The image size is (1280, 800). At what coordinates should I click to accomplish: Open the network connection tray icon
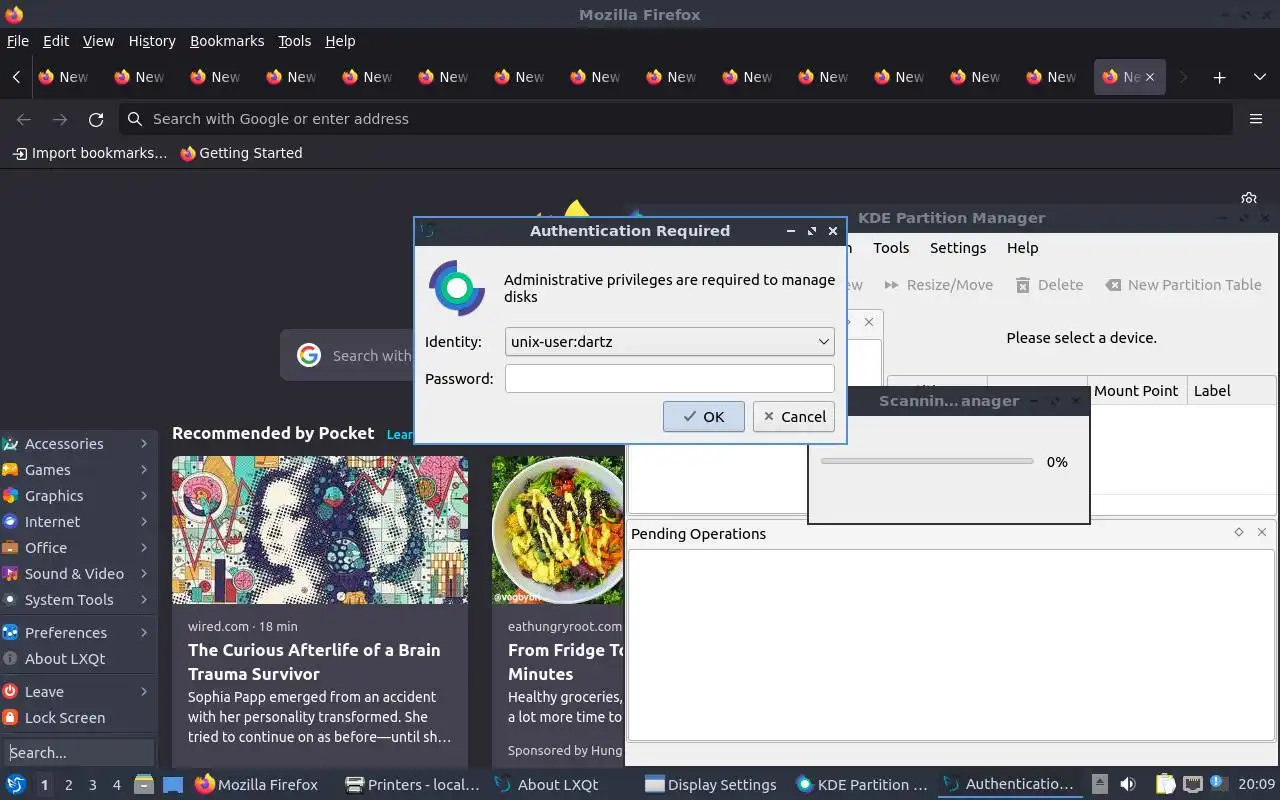pyautogui.click(x=1192, y=784)
